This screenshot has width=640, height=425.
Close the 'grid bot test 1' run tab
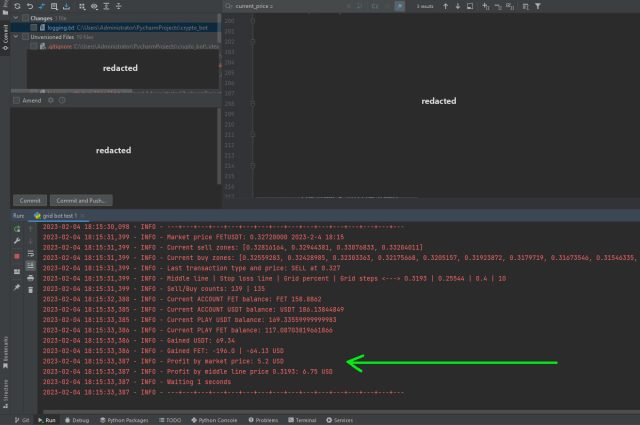[82, 216]
